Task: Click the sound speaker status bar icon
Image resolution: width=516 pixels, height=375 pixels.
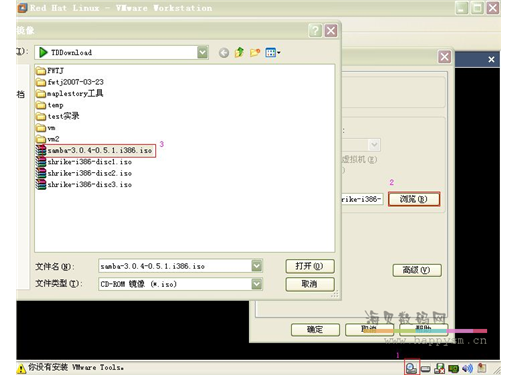Action: click(467, 368)
